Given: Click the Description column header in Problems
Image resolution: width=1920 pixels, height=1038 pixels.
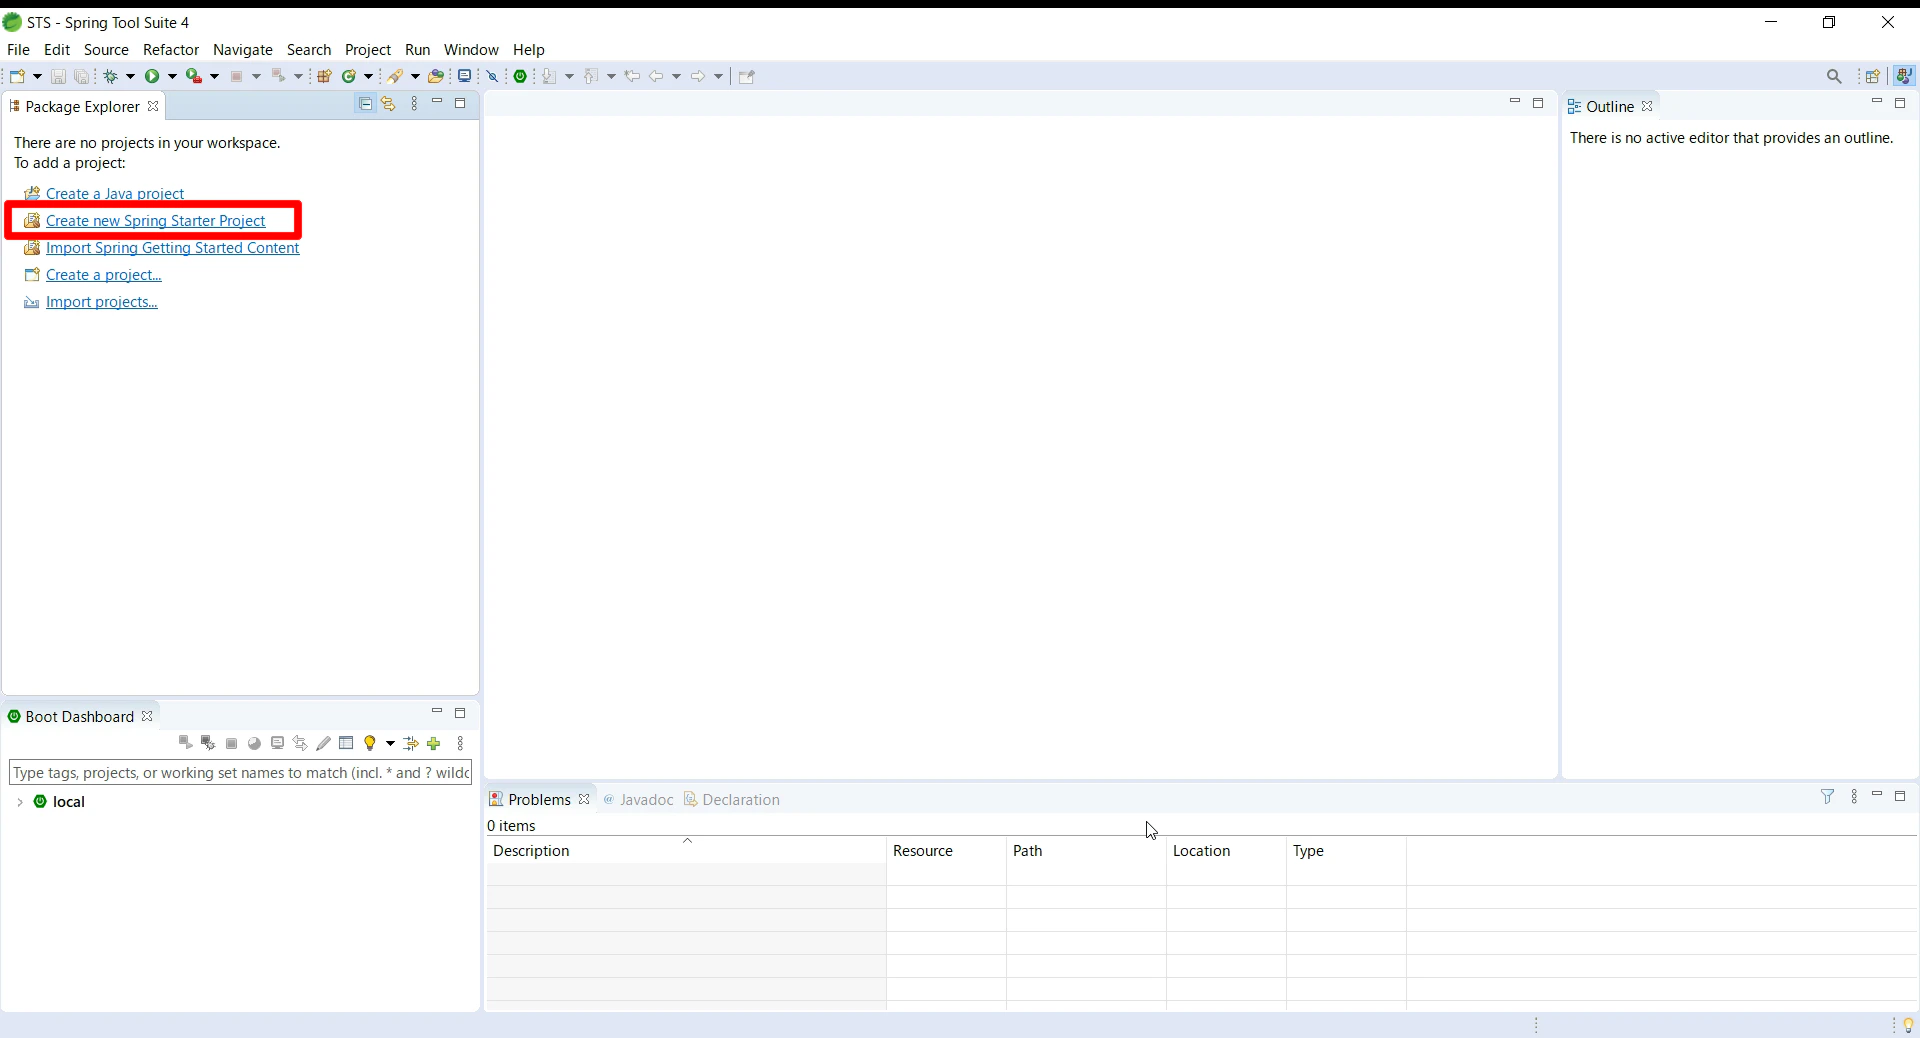Looking at the screenshot, I should [x=686, y=851].
